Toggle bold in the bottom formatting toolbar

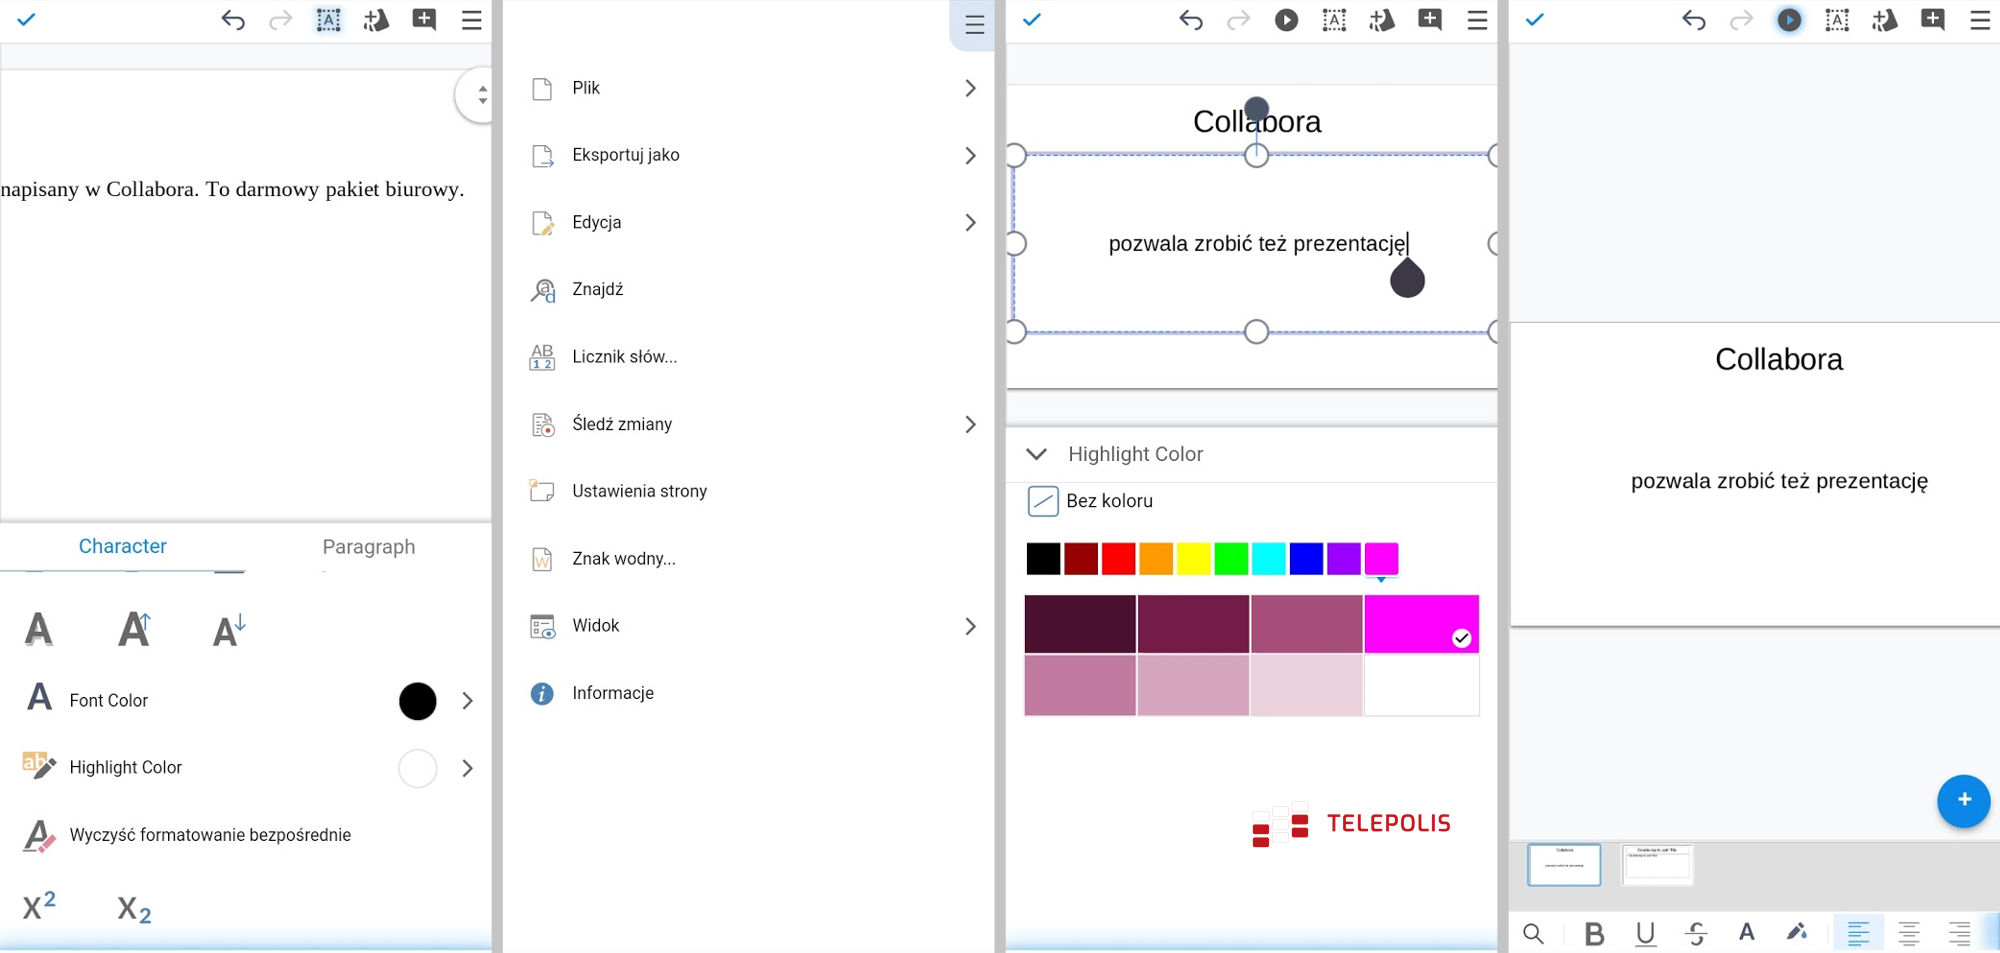(1594, 934)
